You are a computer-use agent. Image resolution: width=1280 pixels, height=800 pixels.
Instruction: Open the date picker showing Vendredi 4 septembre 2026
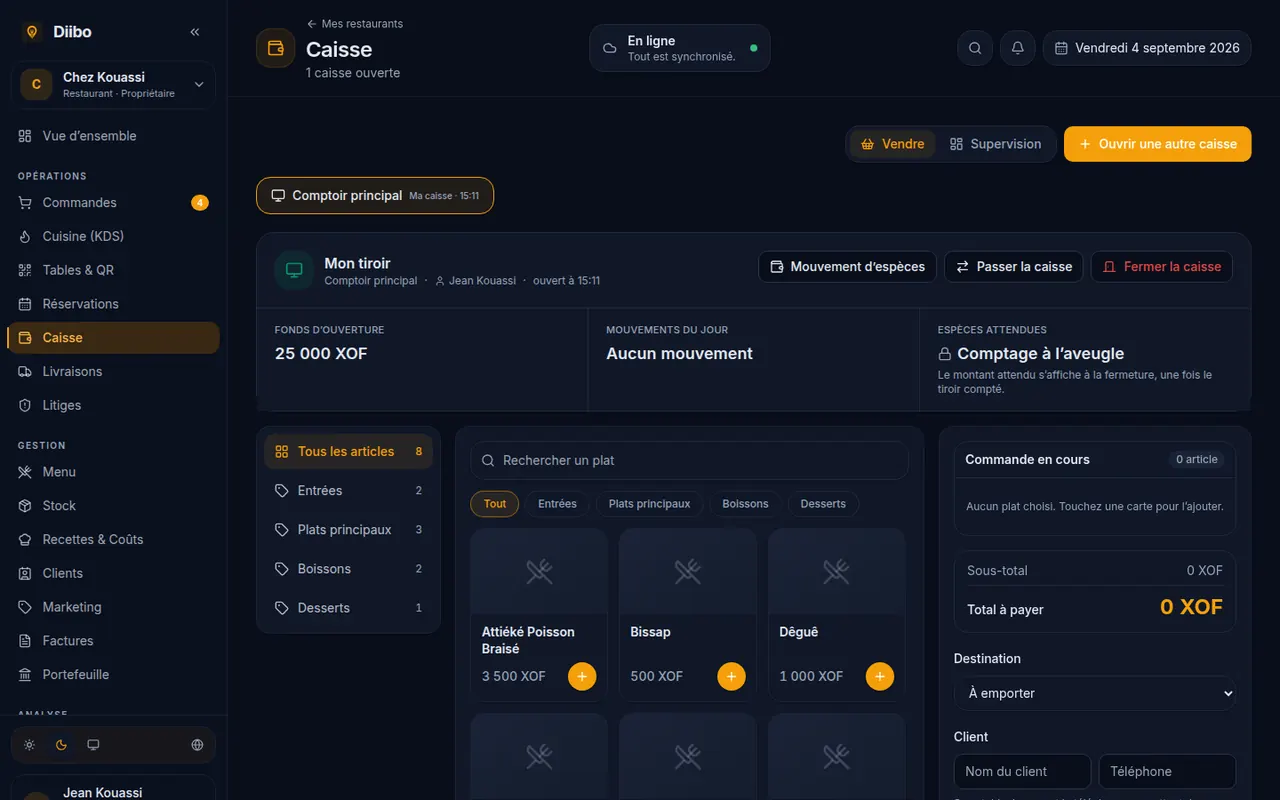[1147, 48]
